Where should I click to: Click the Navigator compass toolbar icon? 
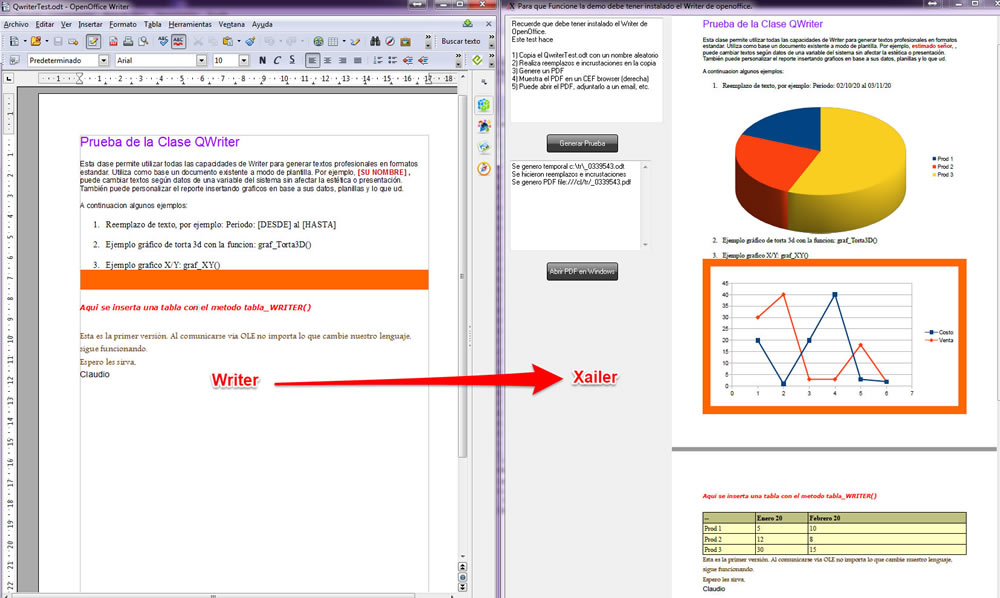(x=390, y=41)
